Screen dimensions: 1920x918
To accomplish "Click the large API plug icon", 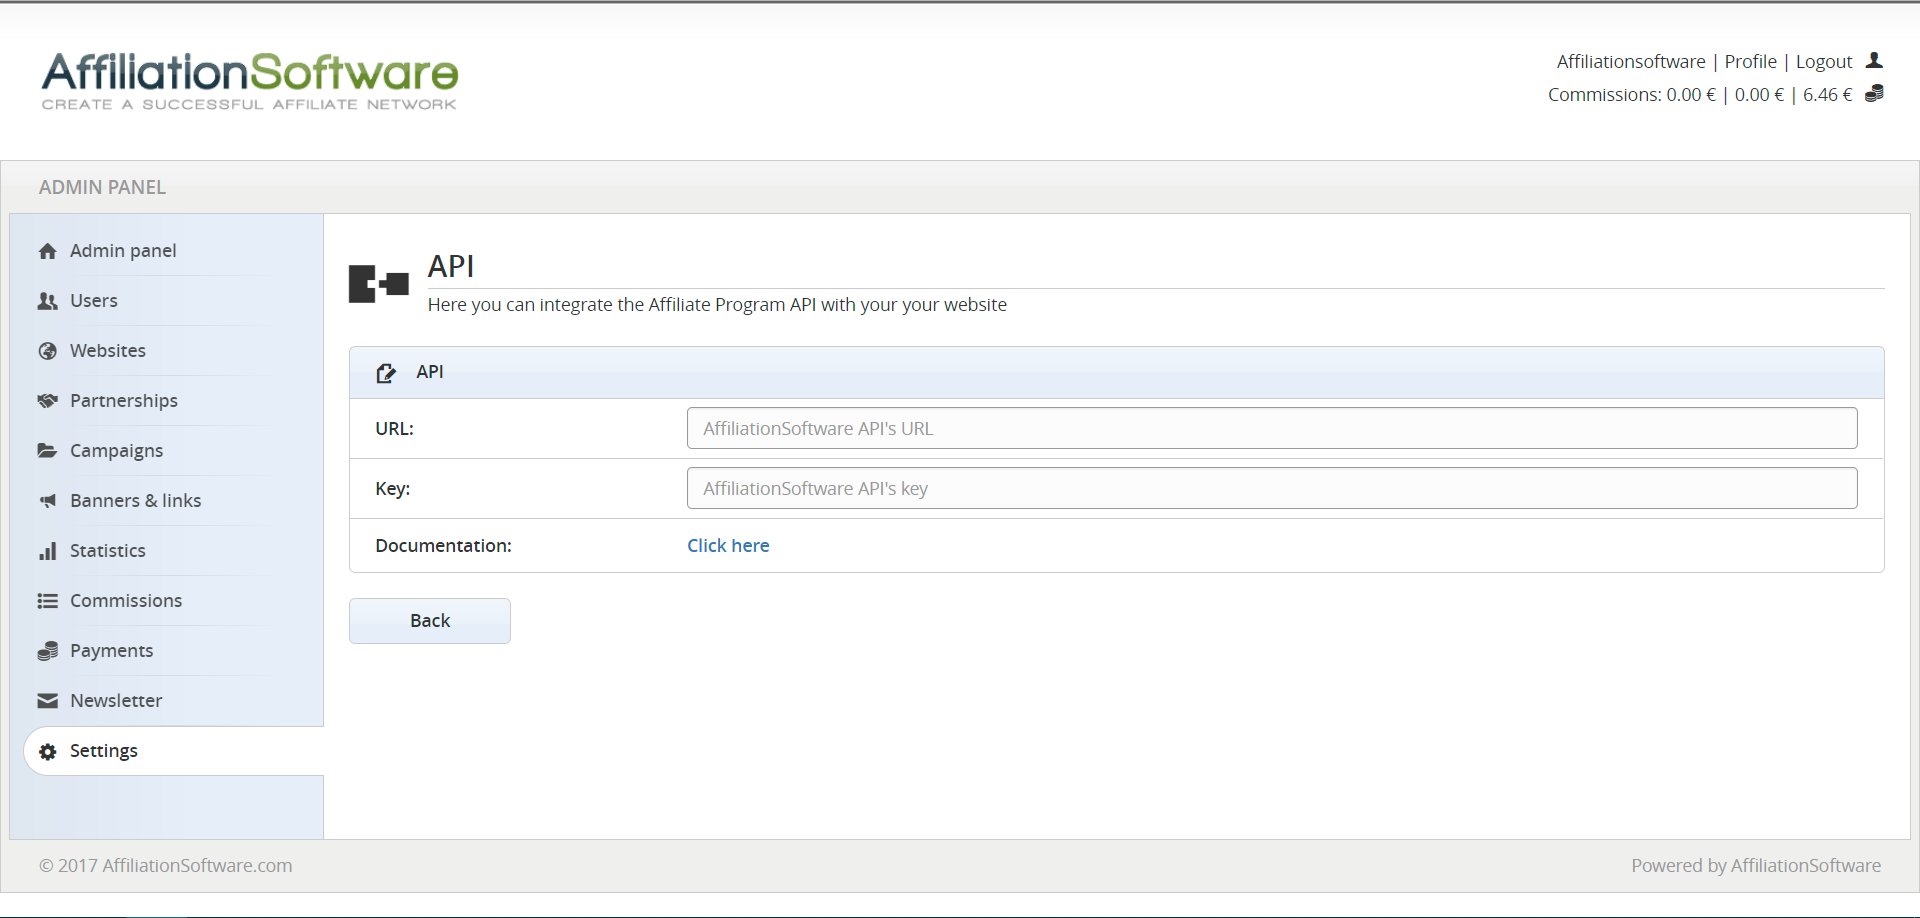I will coord(378,284).
